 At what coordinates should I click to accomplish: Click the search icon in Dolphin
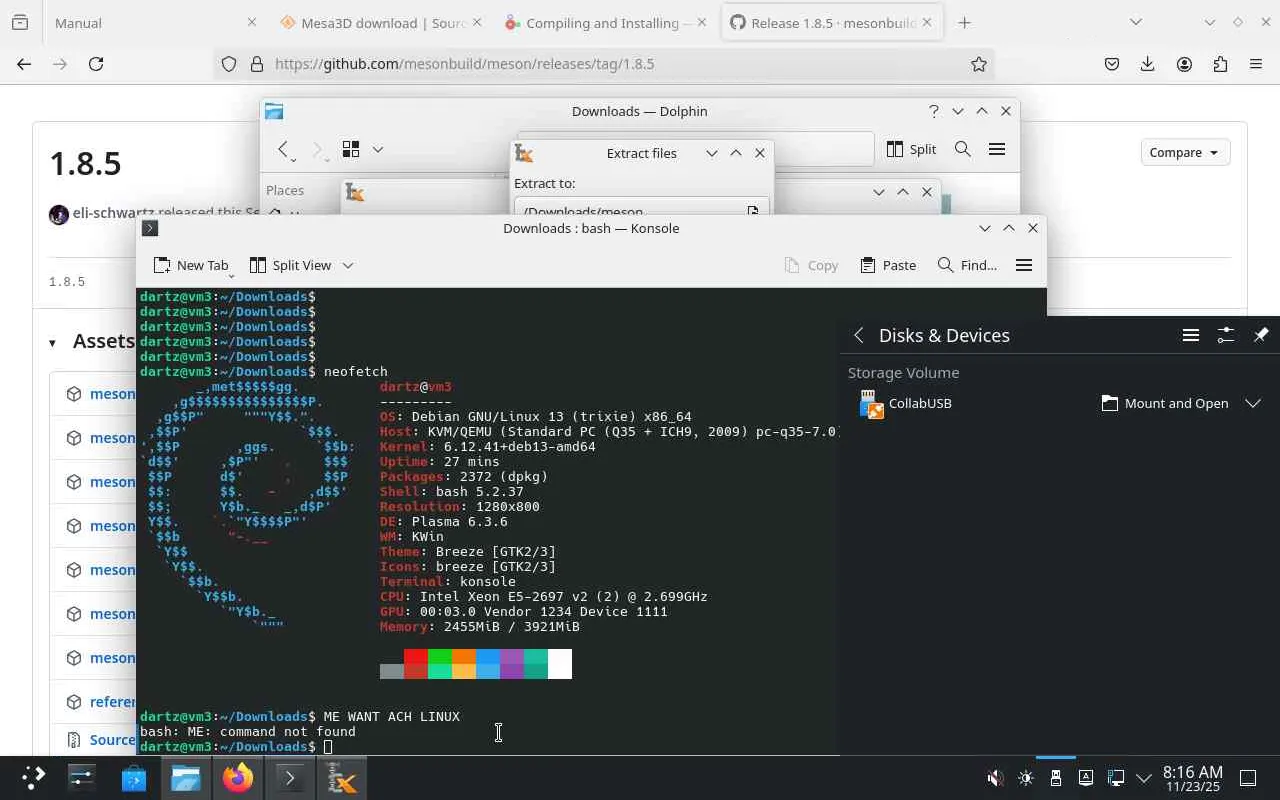(963, 149)
